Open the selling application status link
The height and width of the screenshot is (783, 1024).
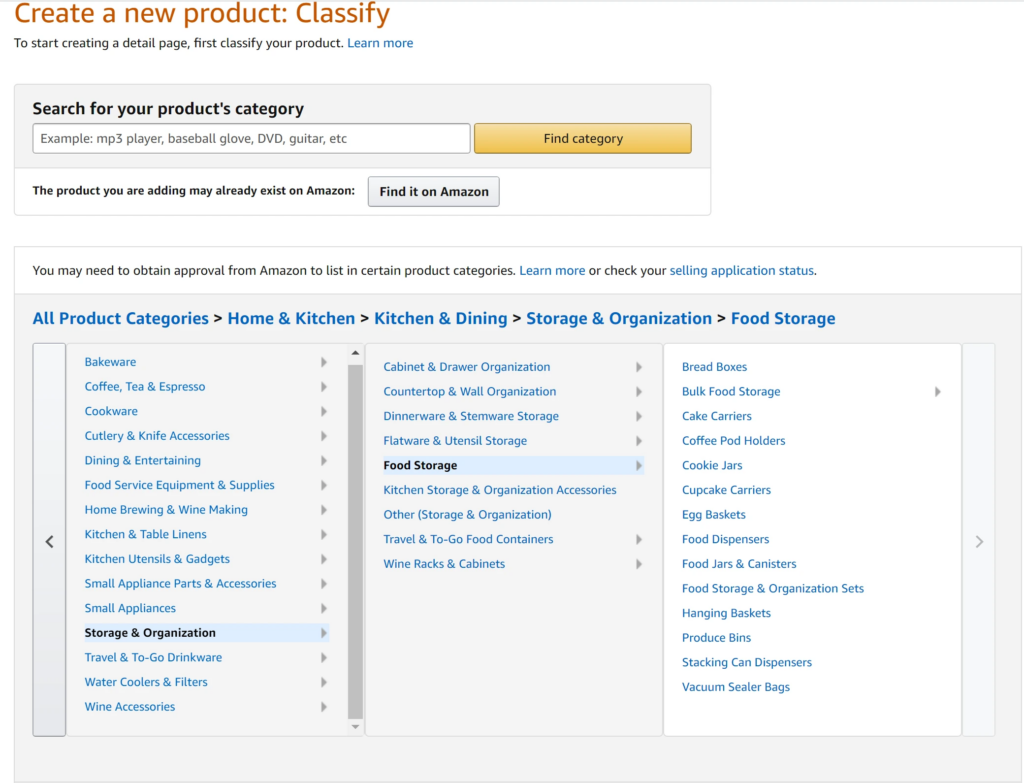pos(741,270)
